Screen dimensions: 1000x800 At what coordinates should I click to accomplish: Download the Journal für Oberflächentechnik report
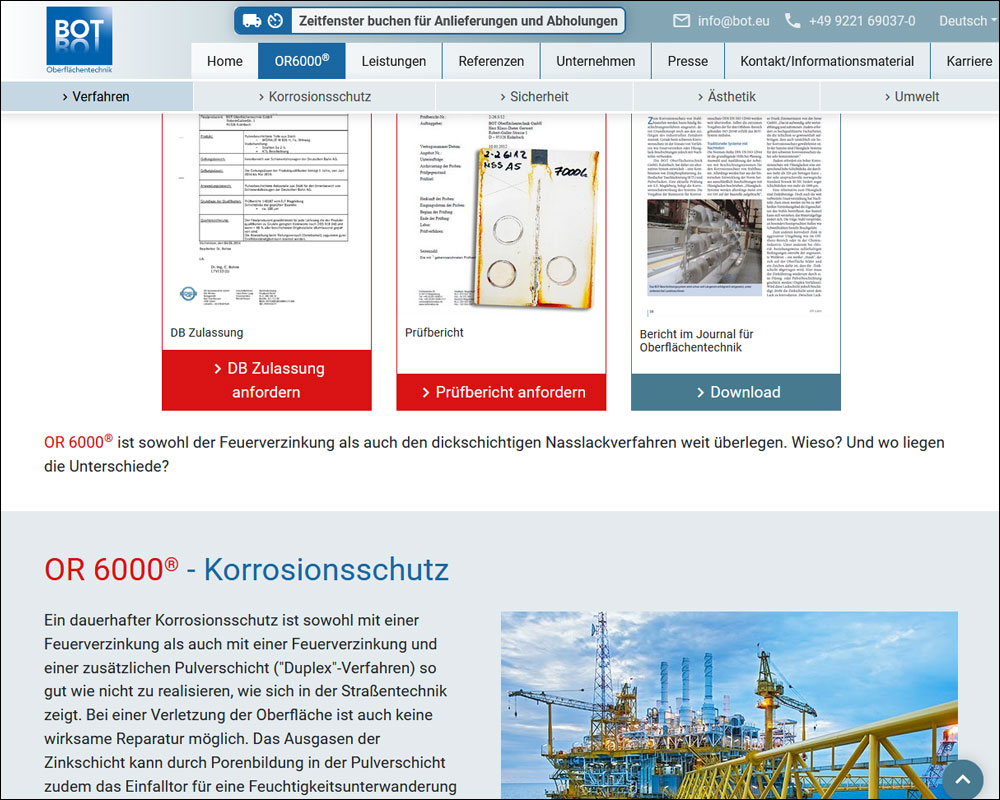(735, 392)
